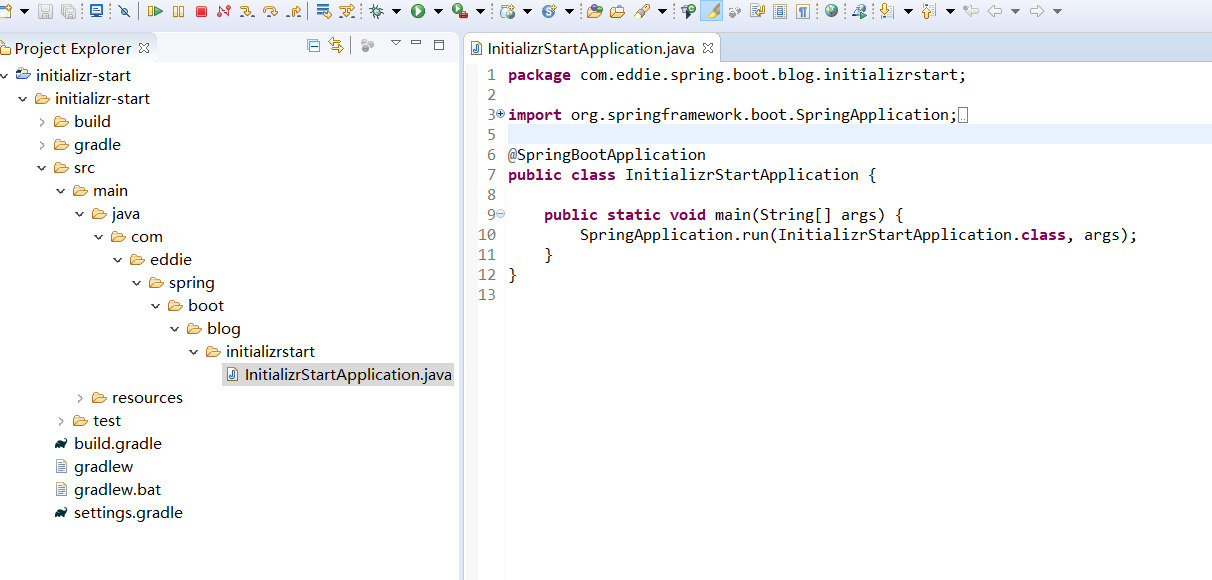Open the Debug dropdown arrow
Screen dimensions: 1212x580
tap(396, 11)
